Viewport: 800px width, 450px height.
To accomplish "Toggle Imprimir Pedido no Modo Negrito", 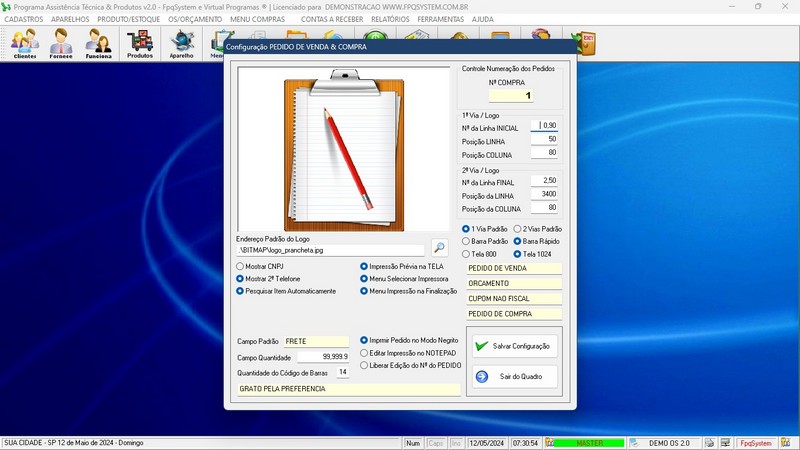I will tap(409, 340).
